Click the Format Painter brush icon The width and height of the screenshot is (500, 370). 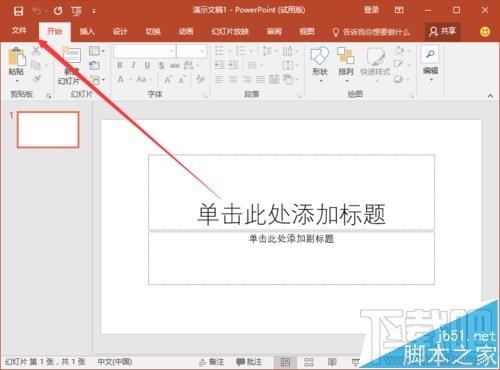[x=37, y=79]
